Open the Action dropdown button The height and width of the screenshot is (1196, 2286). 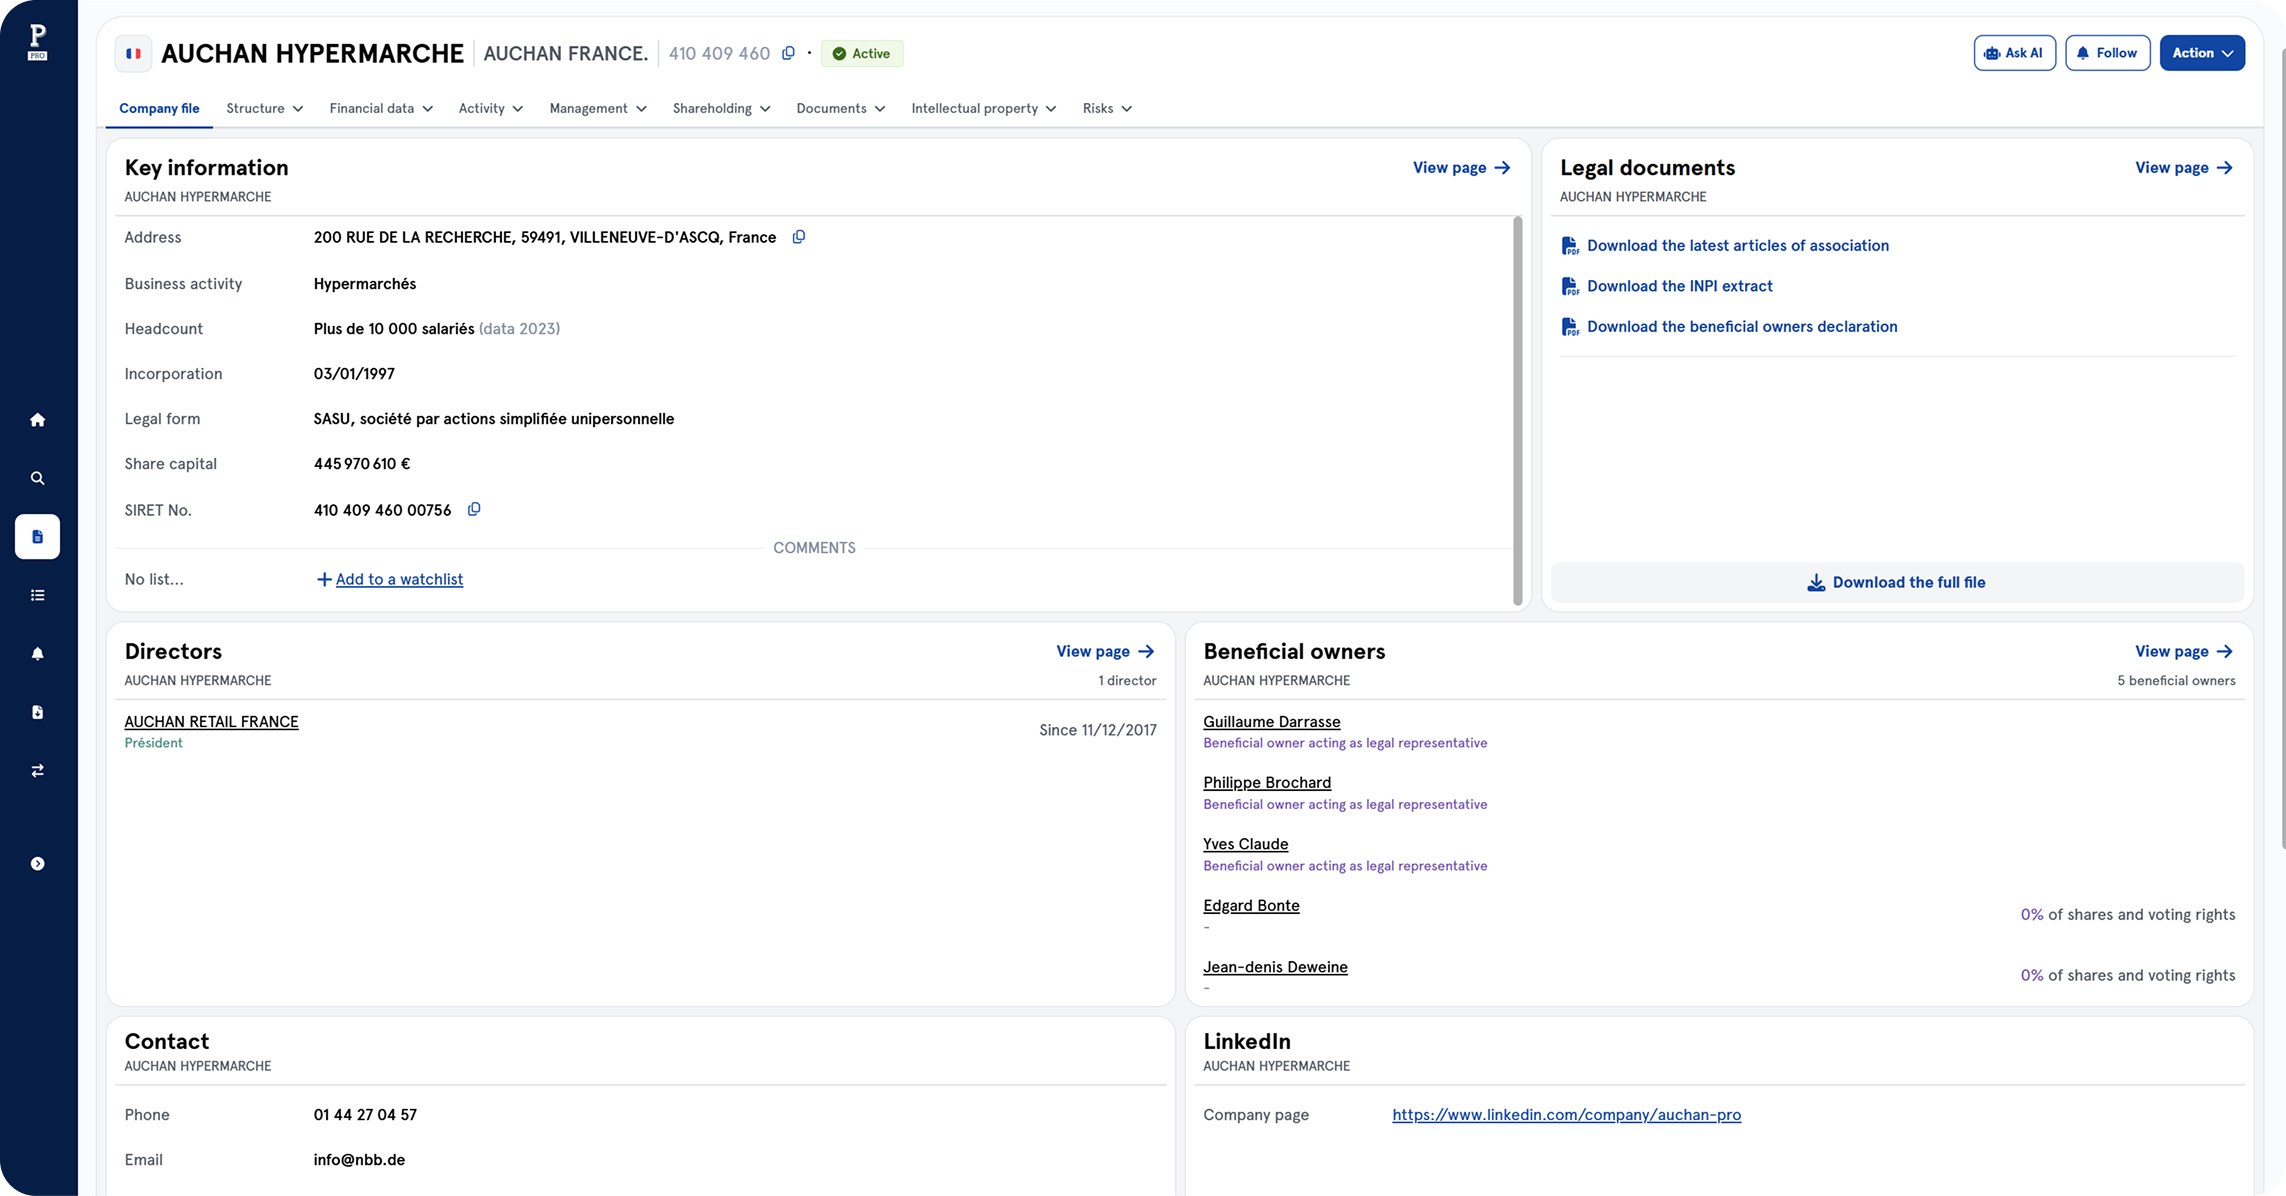point(2202,53)
